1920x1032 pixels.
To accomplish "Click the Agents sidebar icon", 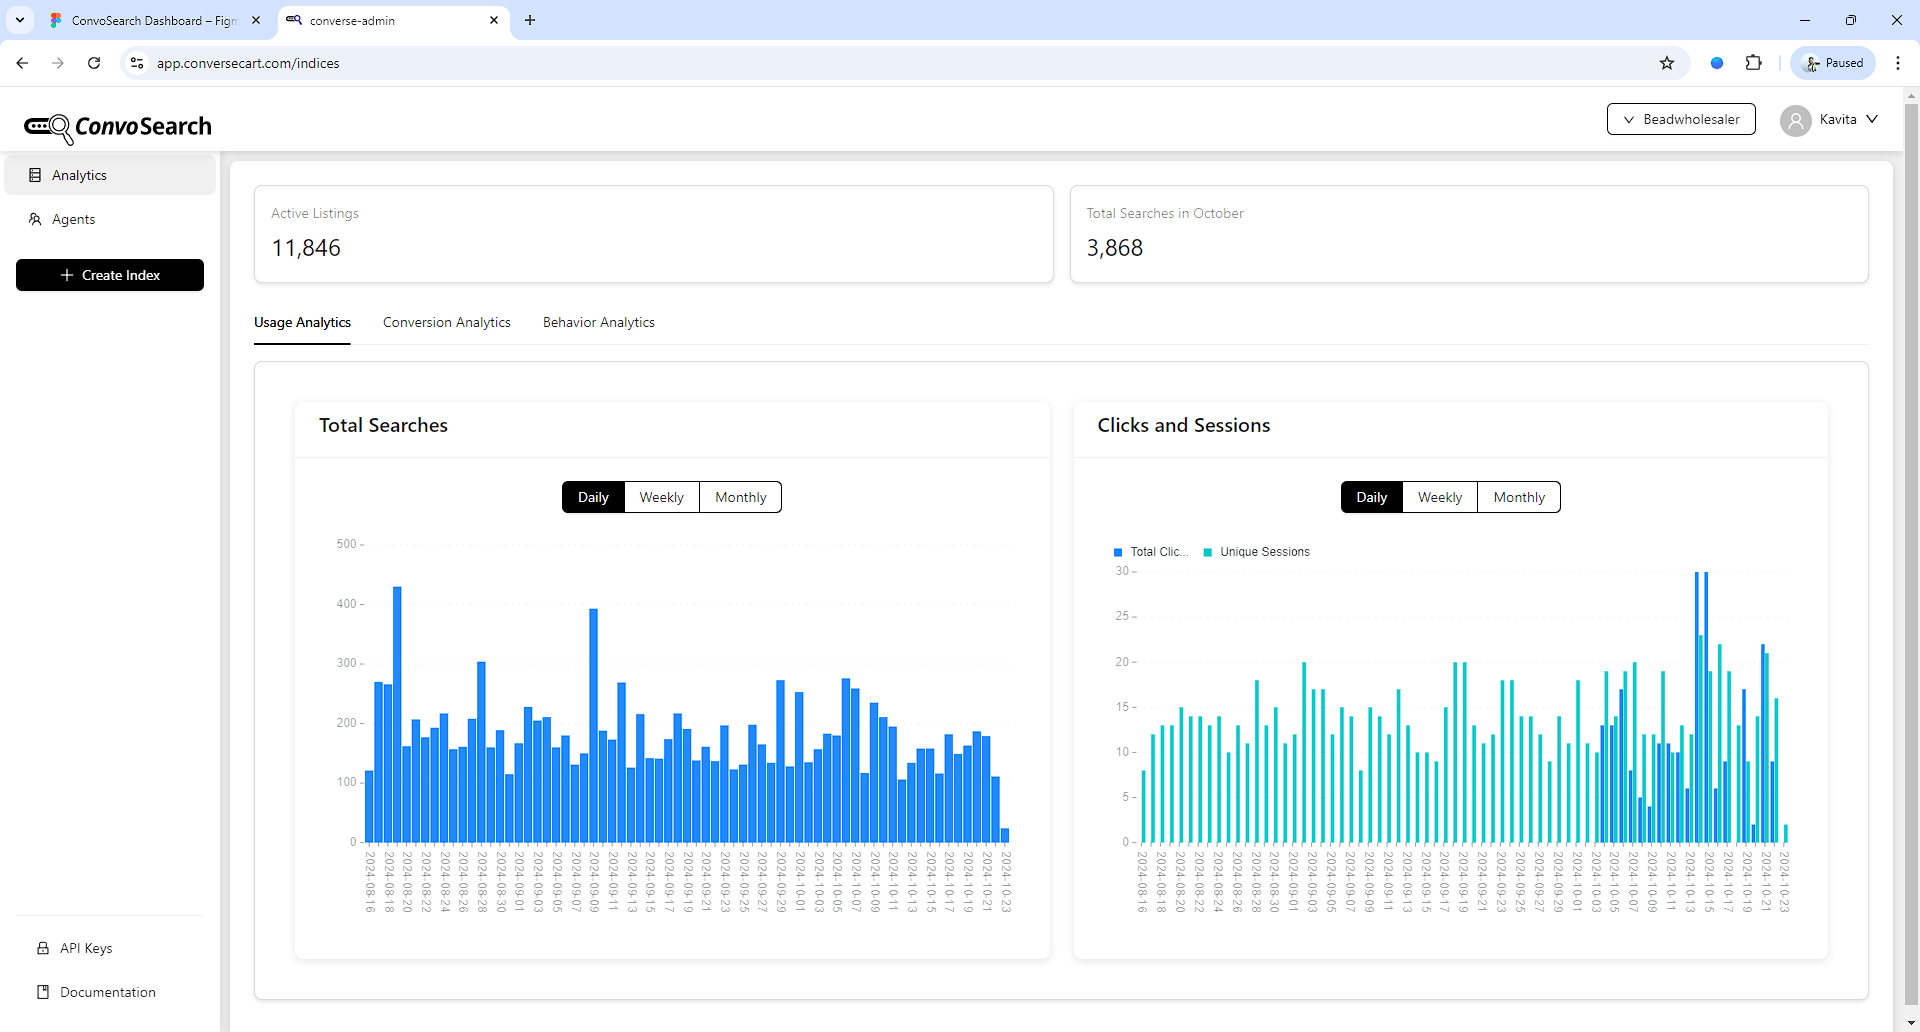I will pos(35,219).
